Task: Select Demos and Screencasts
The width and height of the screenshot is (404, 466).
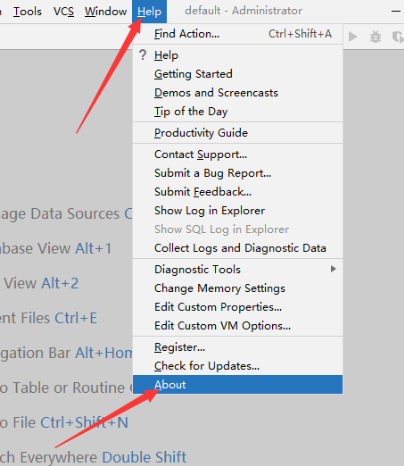Action: pyautogui.click(x=238, y=92)
